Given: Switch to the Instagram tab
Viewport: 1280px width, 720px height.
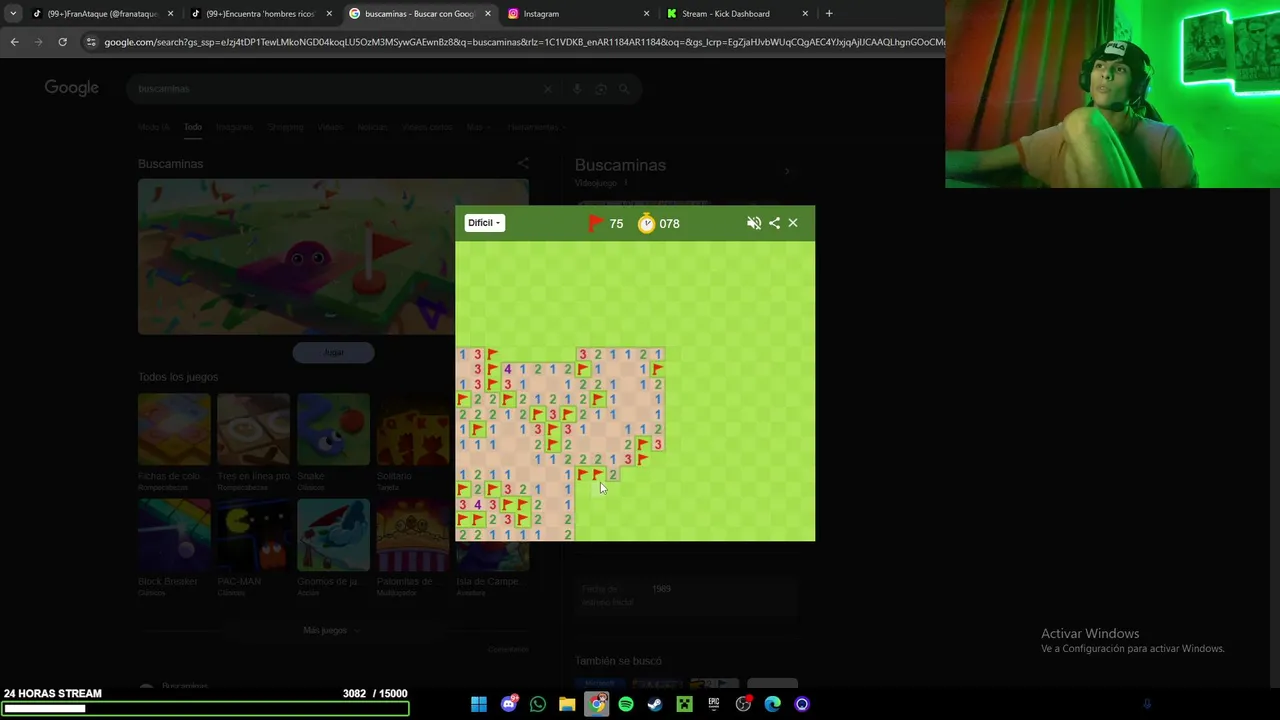Looking at the screenshot, I should [577, 14].
